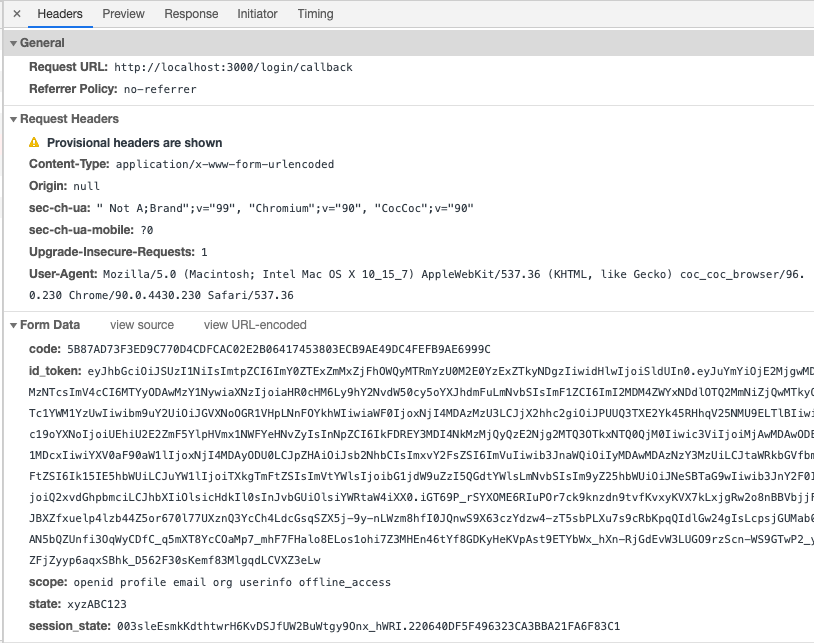Click the scope value text
This screenshot has height=643, width=814.
(x=232, y=582)
